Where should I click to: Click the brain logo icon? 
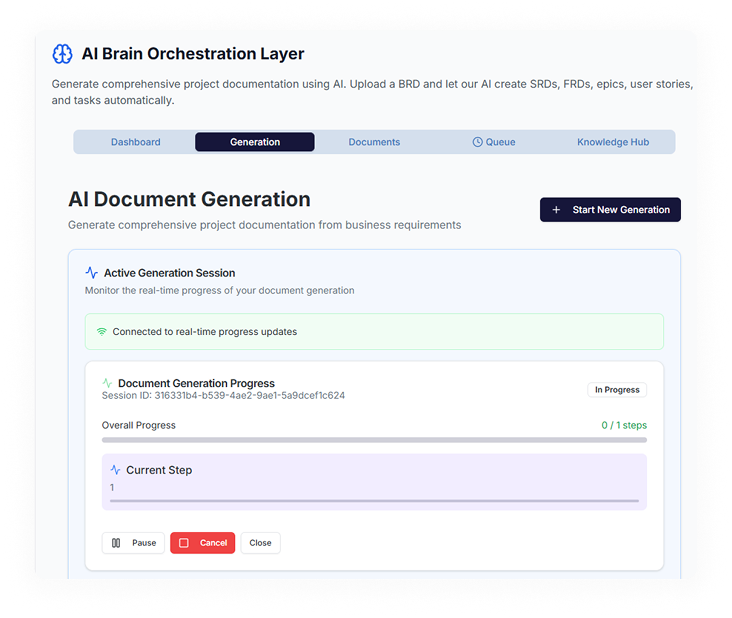click(62, 54)
